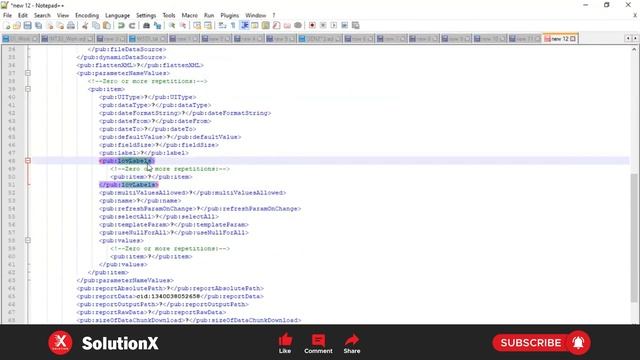The image size is (640, 360).
Task: Collapse fold marker at pub:parameterNameValues line
Action: [x=28, y=73]
